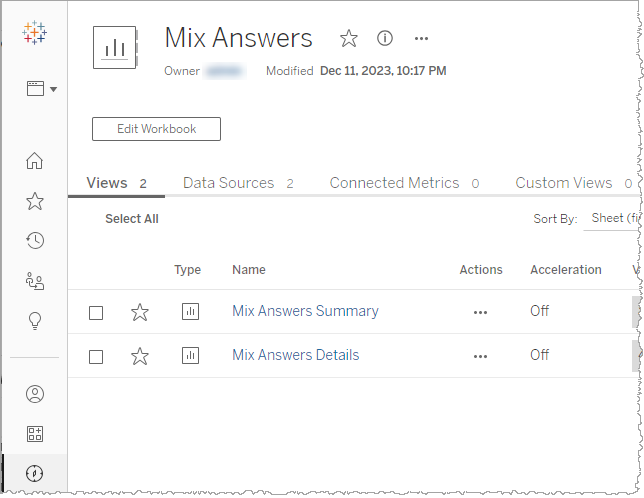The image size is (644, 498).
Task: Open Explore compass icon in sidebar
Action: 34,473
